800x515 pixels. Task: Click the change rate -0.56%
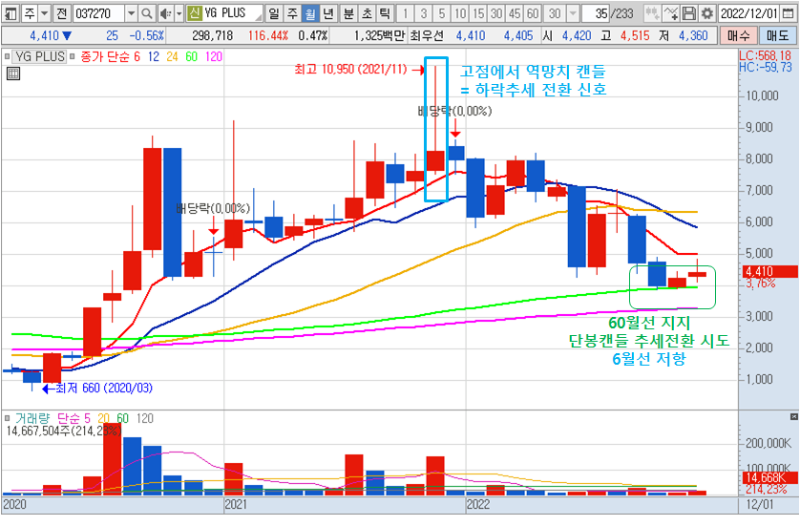coord(147,36)
